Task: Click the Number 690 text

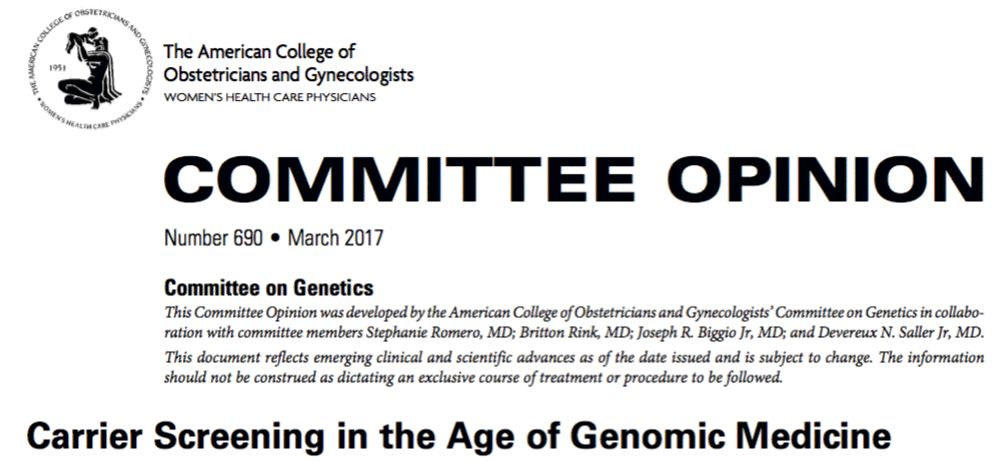Action: tap(214, 239)
